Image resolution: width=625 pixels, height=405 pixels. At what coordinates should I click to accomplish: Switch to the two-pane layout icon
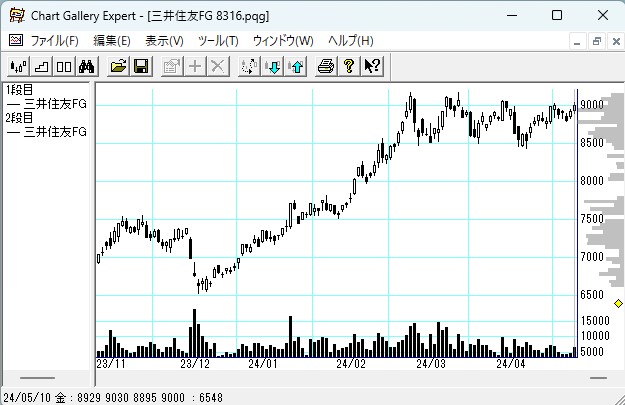pyautogui.click(x=63, y=66)
